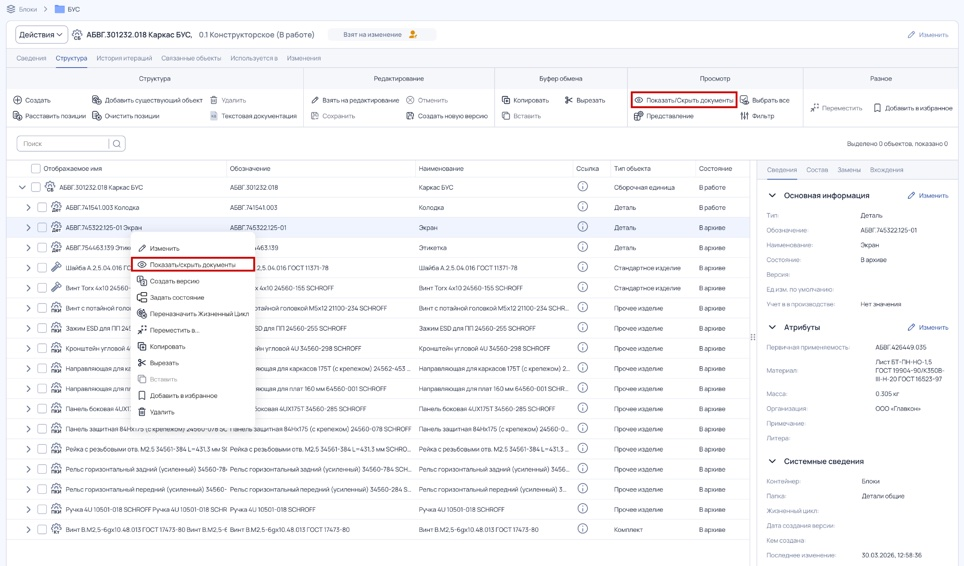This screenshot has width=964, height=566.
Task: Check the АБВГ.301232.018 Каркас БУС row checkbox
Action: click(x=36, y=187)
